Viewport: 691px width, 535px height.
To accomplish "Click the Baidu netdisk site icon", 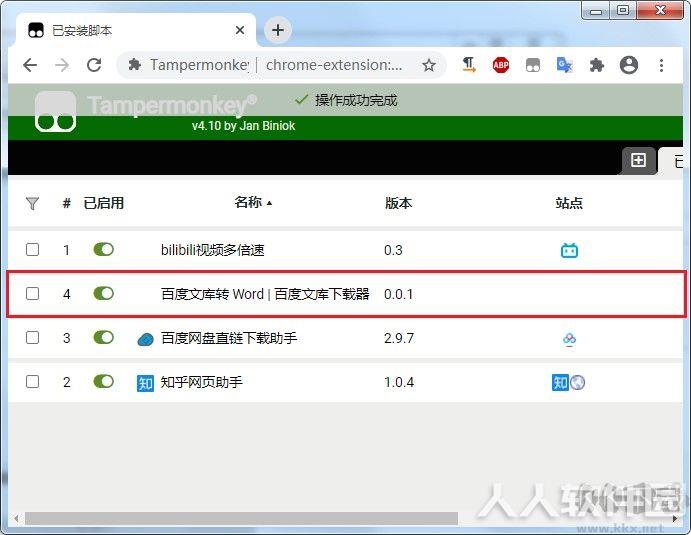I will (x=569, y=338).
